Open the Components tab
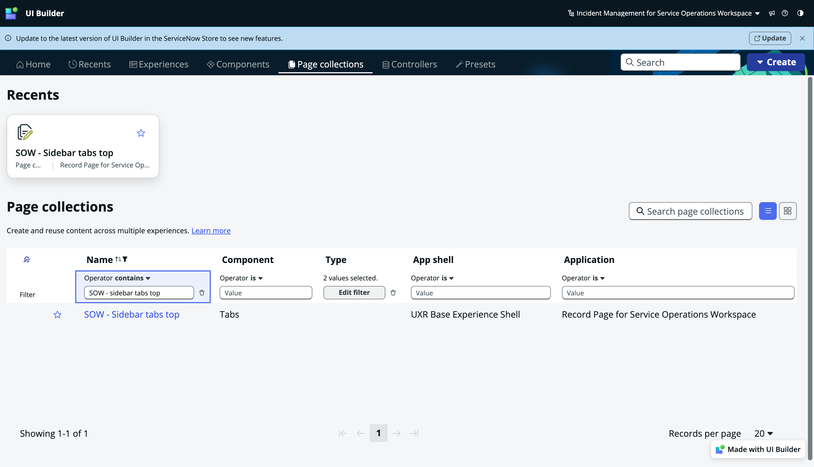The height and width of the screenshot is (467, 814). point(238,64)
